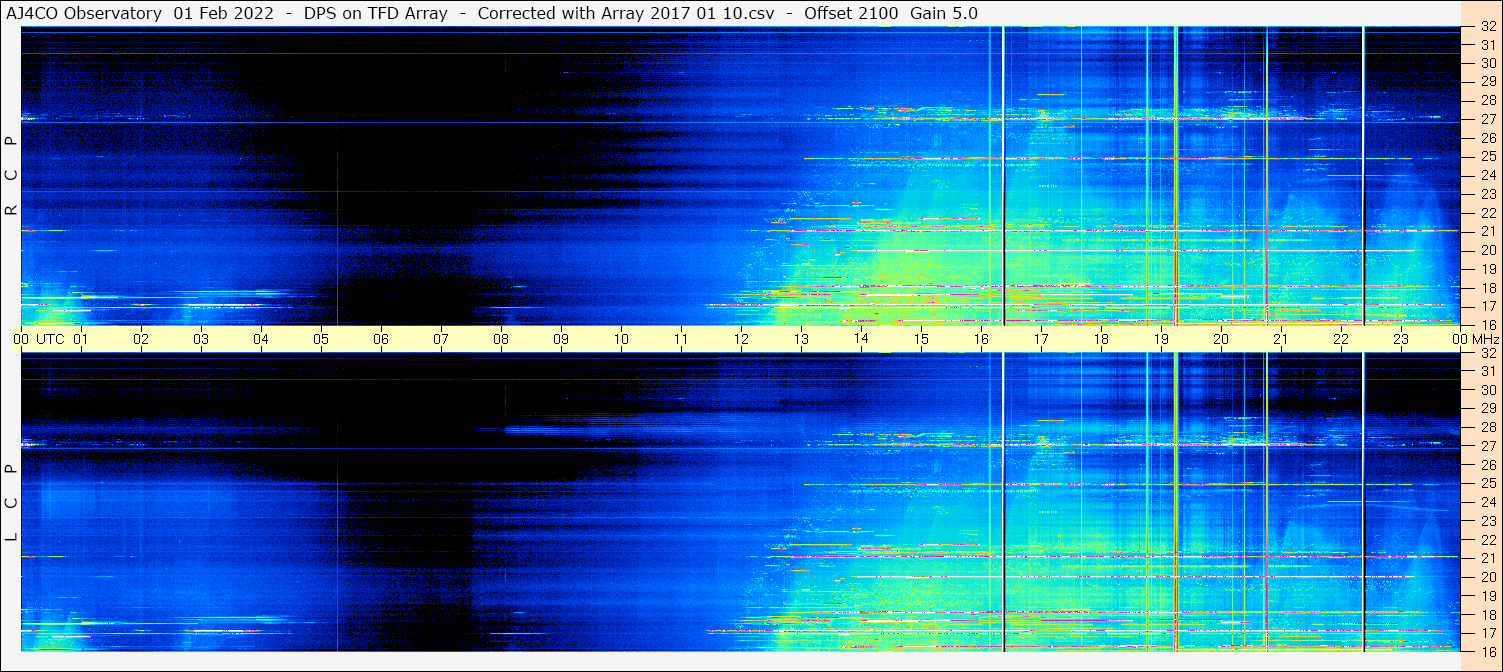Click the 13 hour mark on UTC axis
This screenshot has width=1503, height=672.
coord(801,339)
